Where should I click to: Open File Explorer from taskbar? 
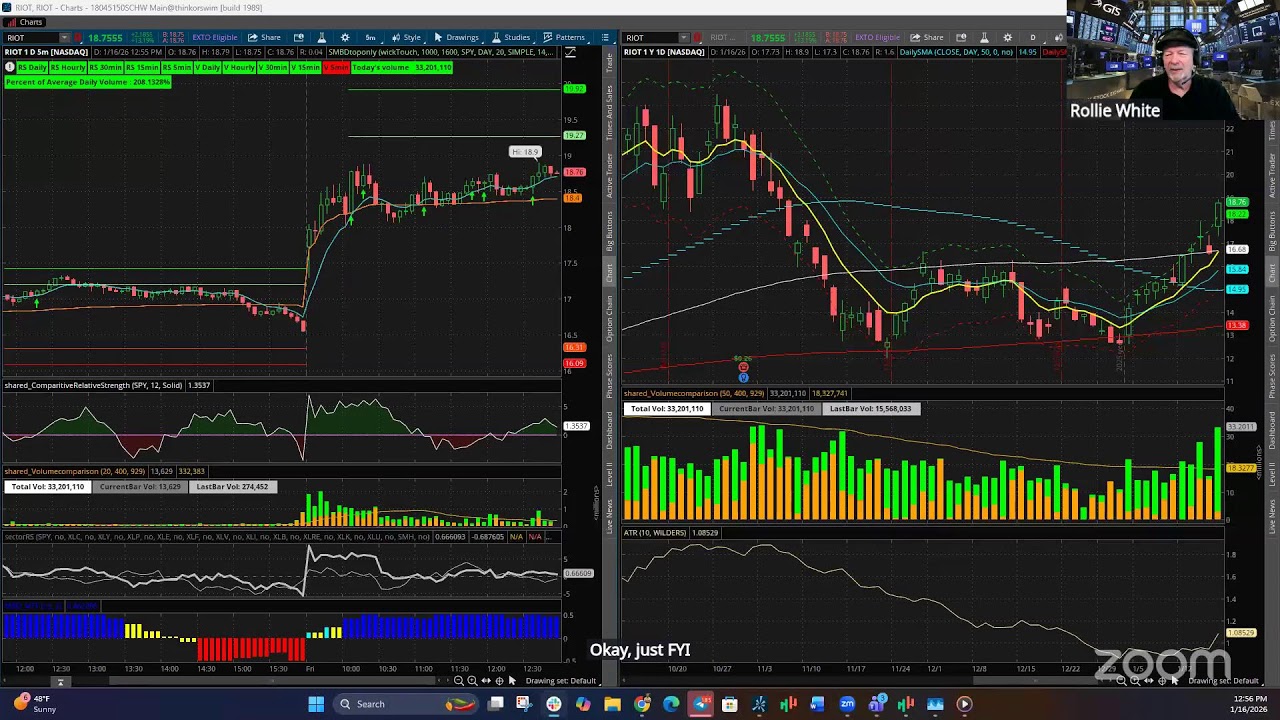(613, 704)
